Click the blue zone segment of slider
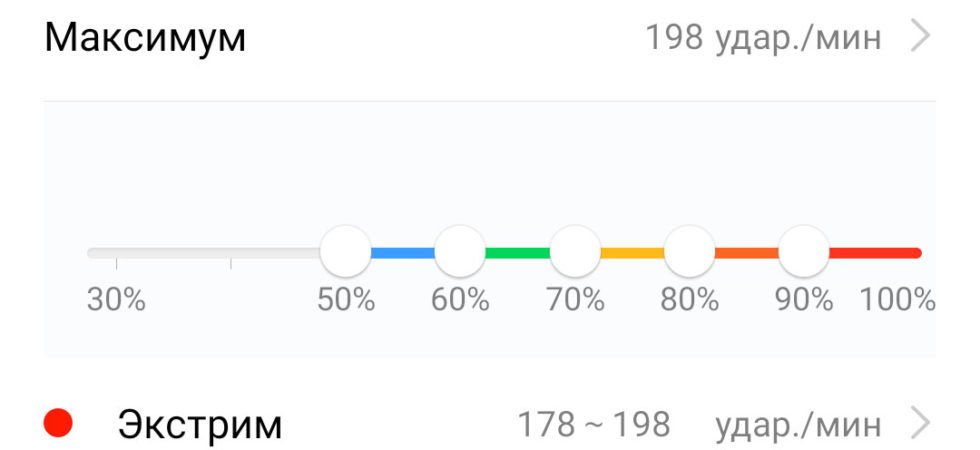980x450 pixels. click(402, 252)
